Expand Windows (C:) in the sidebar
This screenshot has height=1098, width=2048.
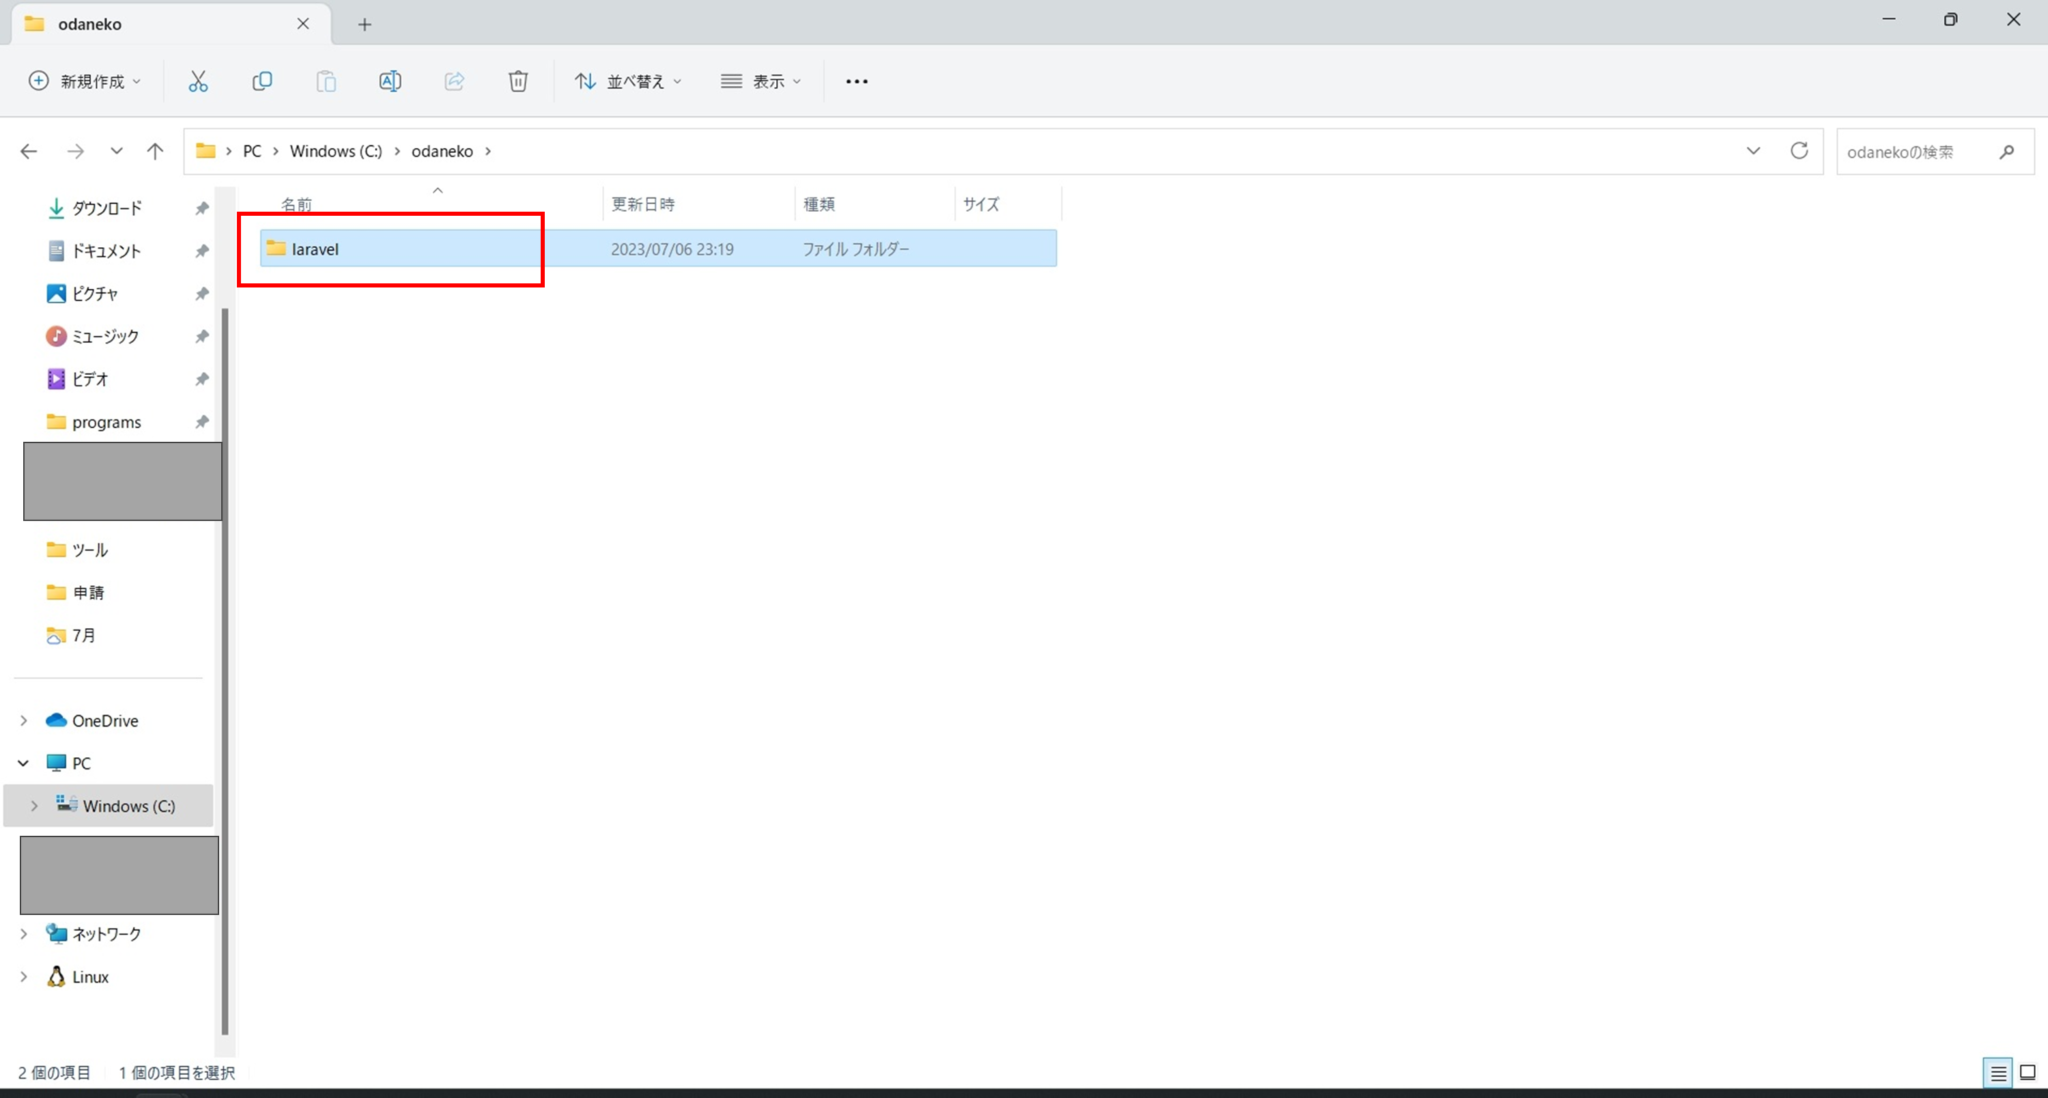[x=34, y=805]
